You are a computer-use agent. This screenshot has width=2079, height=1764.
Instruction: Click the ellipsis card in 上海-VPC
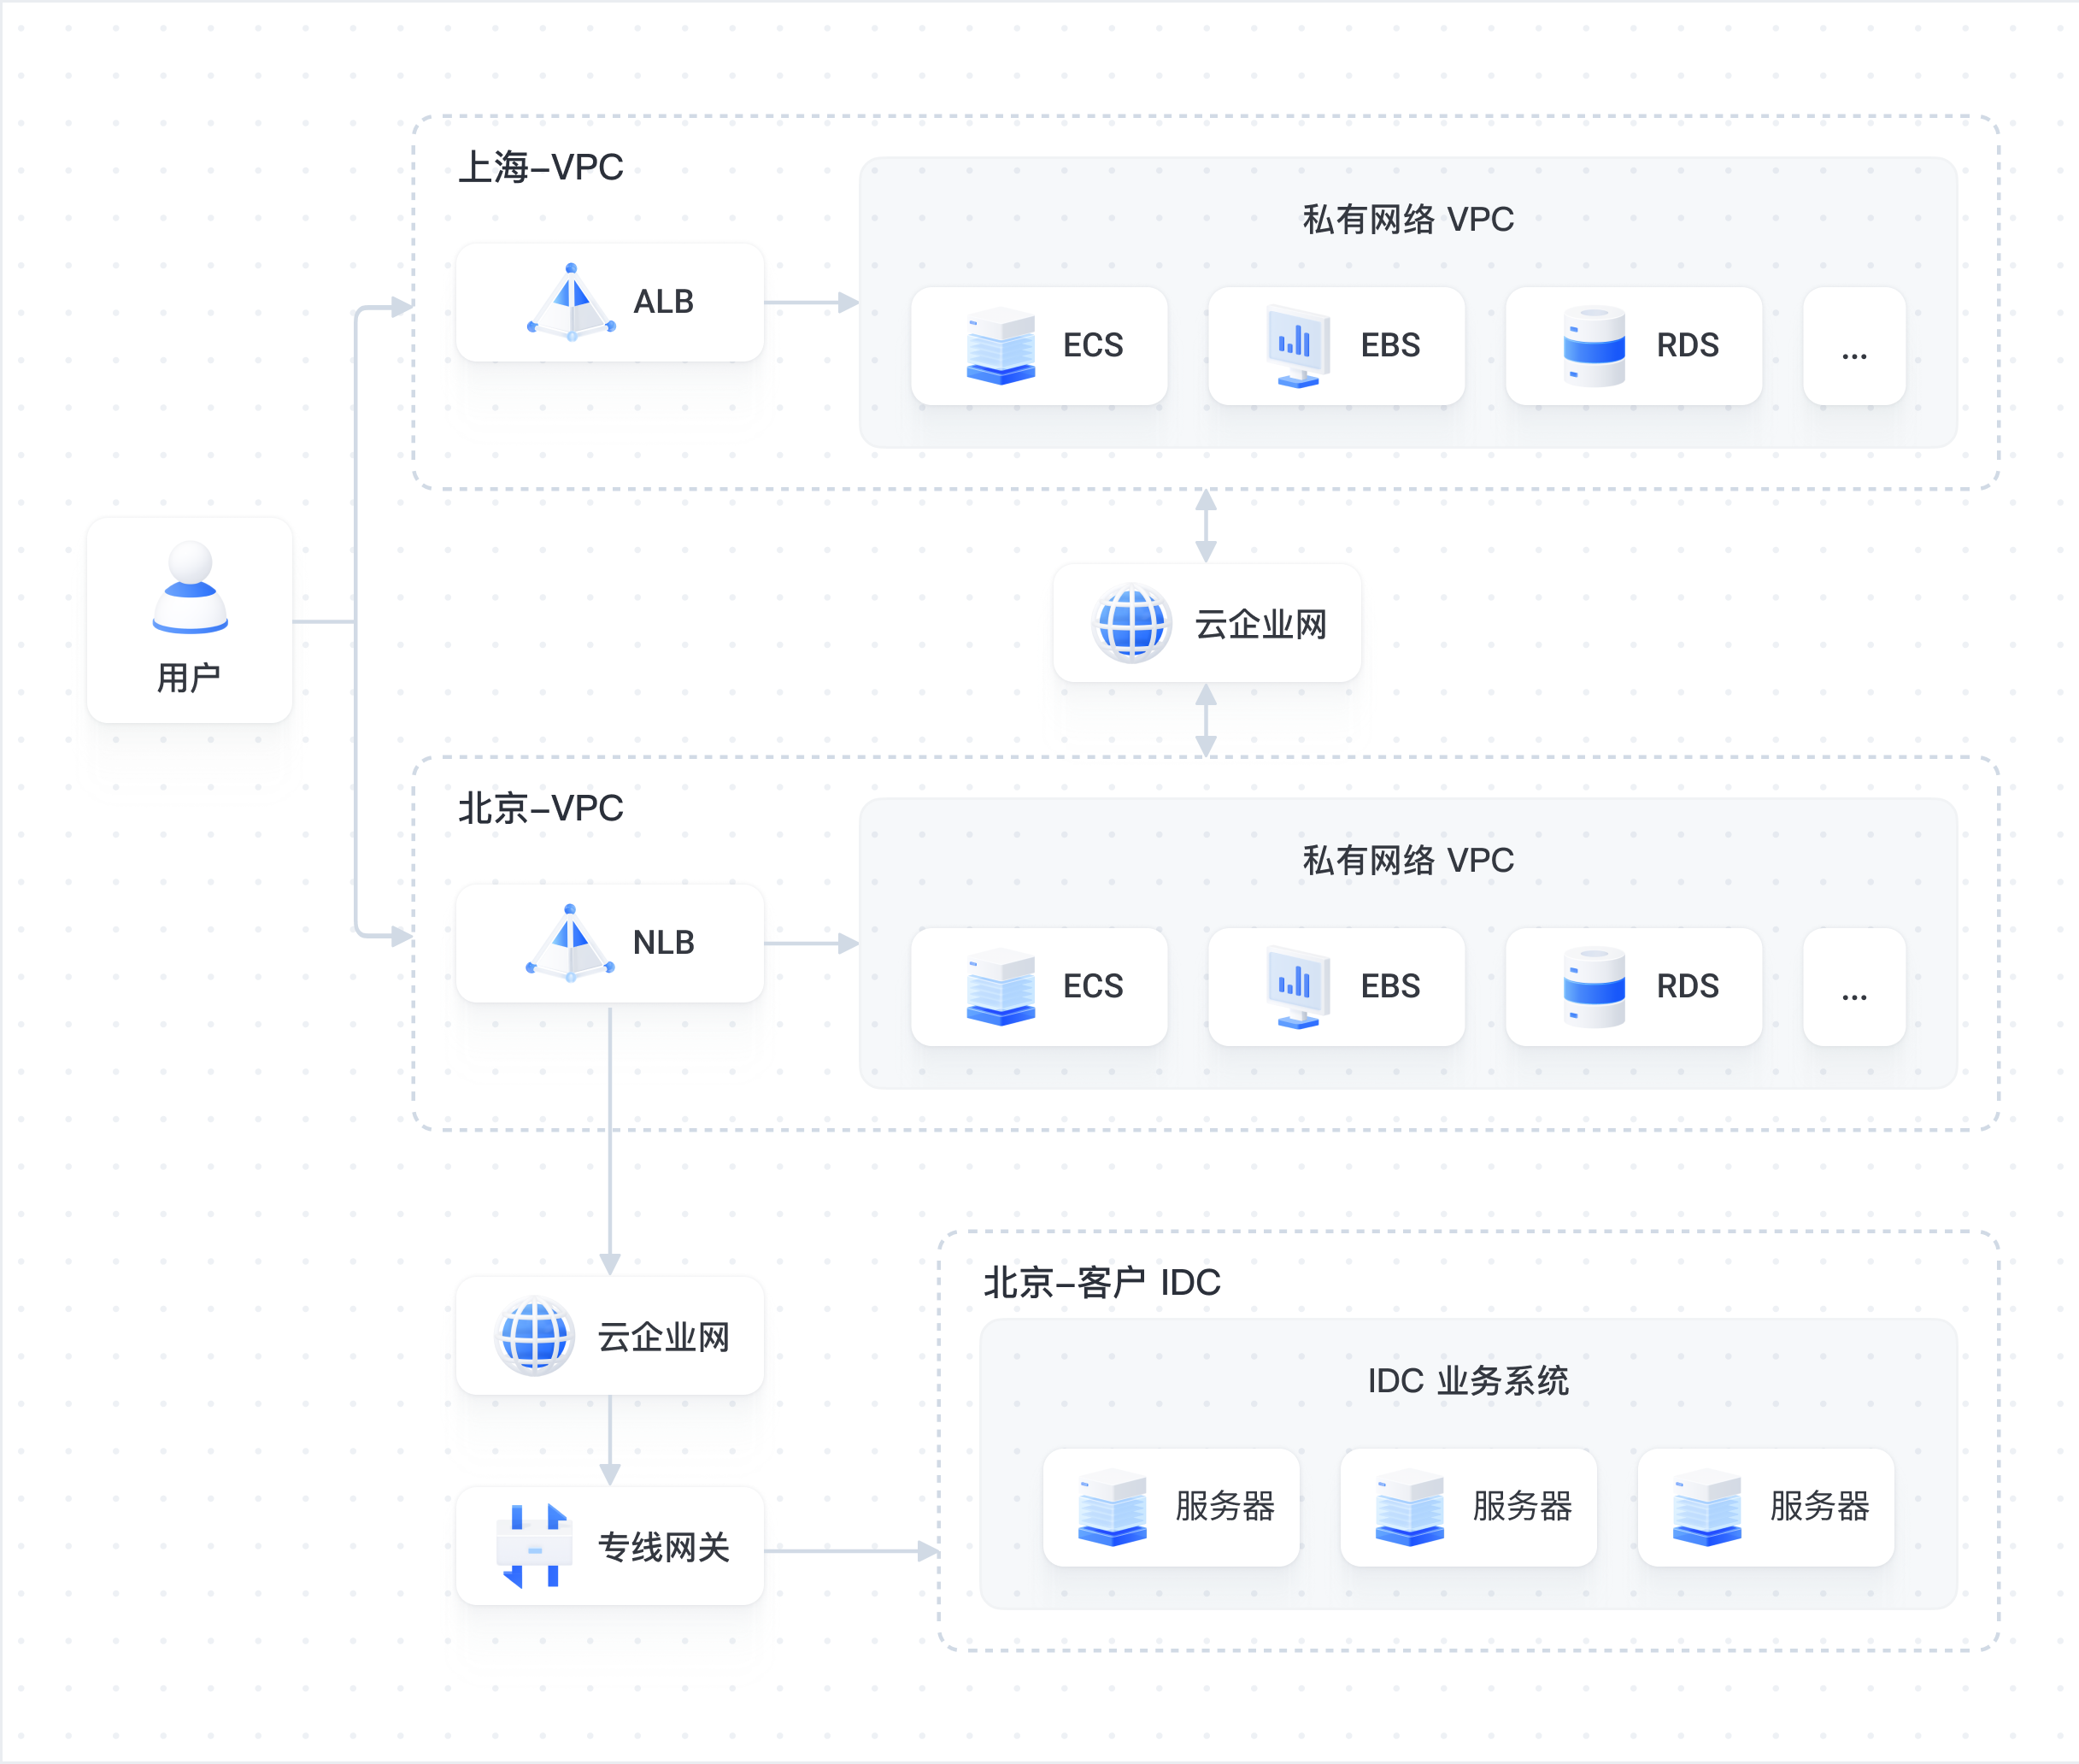(x=1854, y=346)
